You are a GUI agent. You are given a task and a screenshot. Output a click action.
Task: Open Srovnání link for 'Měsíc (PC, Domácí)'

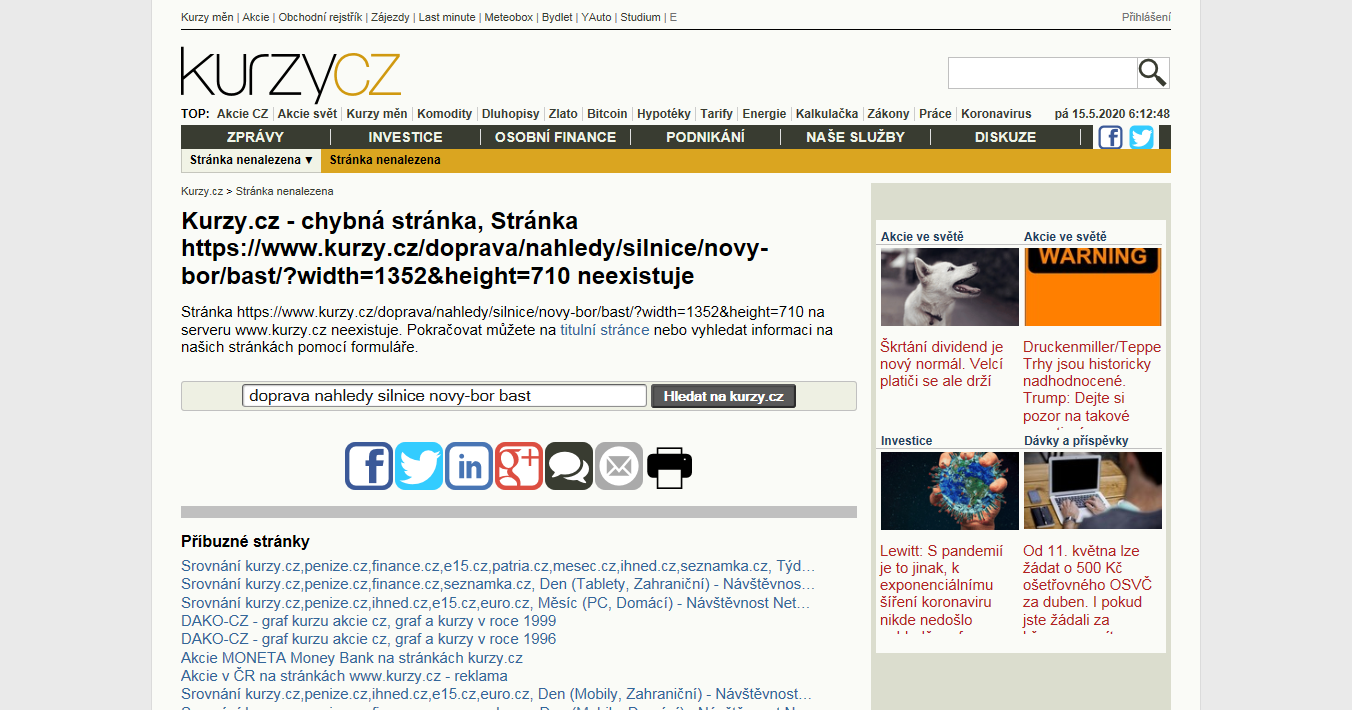point(496,603)
